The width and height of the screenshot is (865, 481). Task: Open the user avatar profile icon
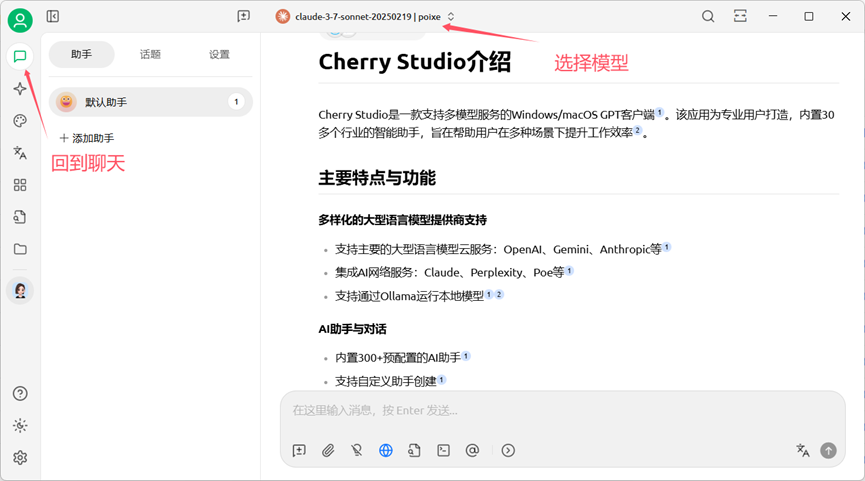[x=20, y=21]
